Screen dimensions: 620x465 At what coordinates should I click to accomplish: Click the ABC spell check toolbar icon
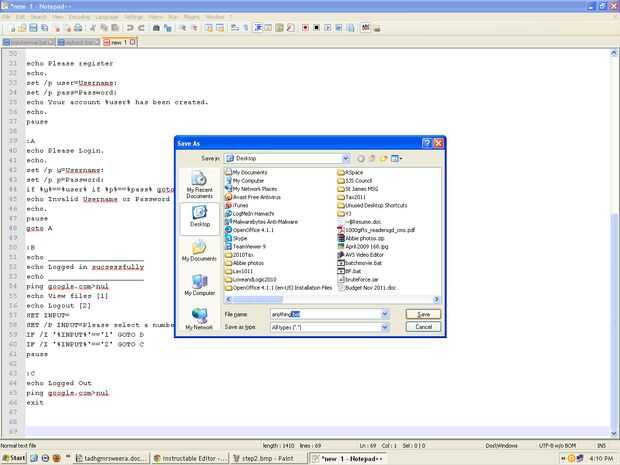tap(365, 28)
